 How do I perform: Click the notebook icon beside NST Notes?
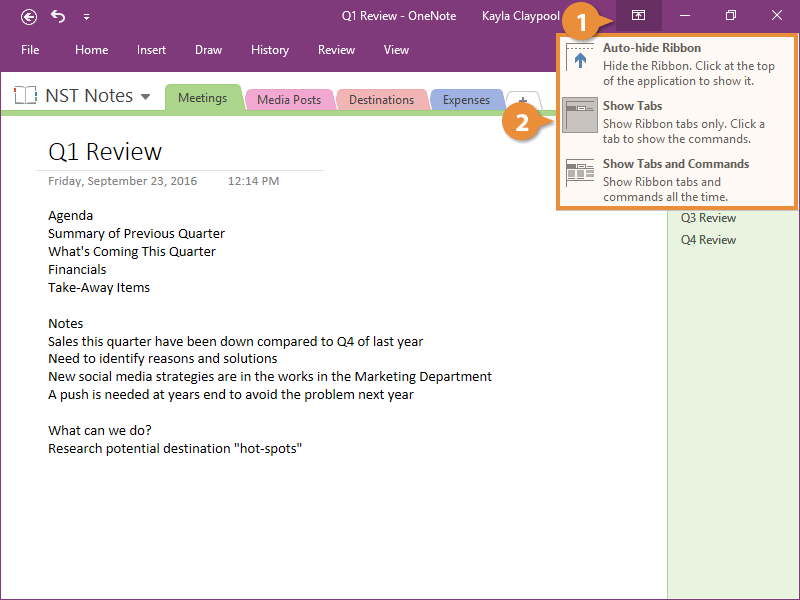25,96
